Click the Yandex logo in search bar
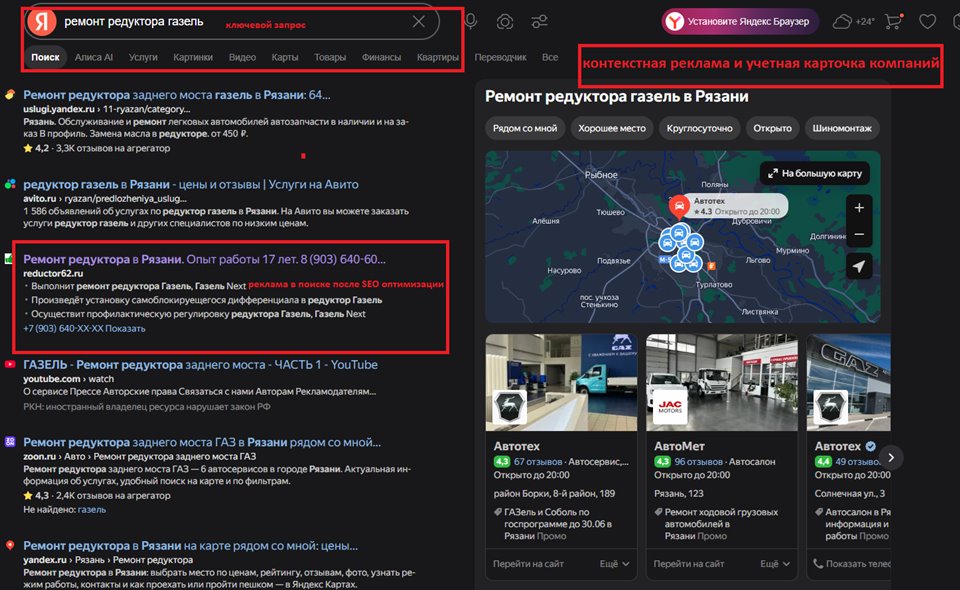 click(x=42, y=21)
